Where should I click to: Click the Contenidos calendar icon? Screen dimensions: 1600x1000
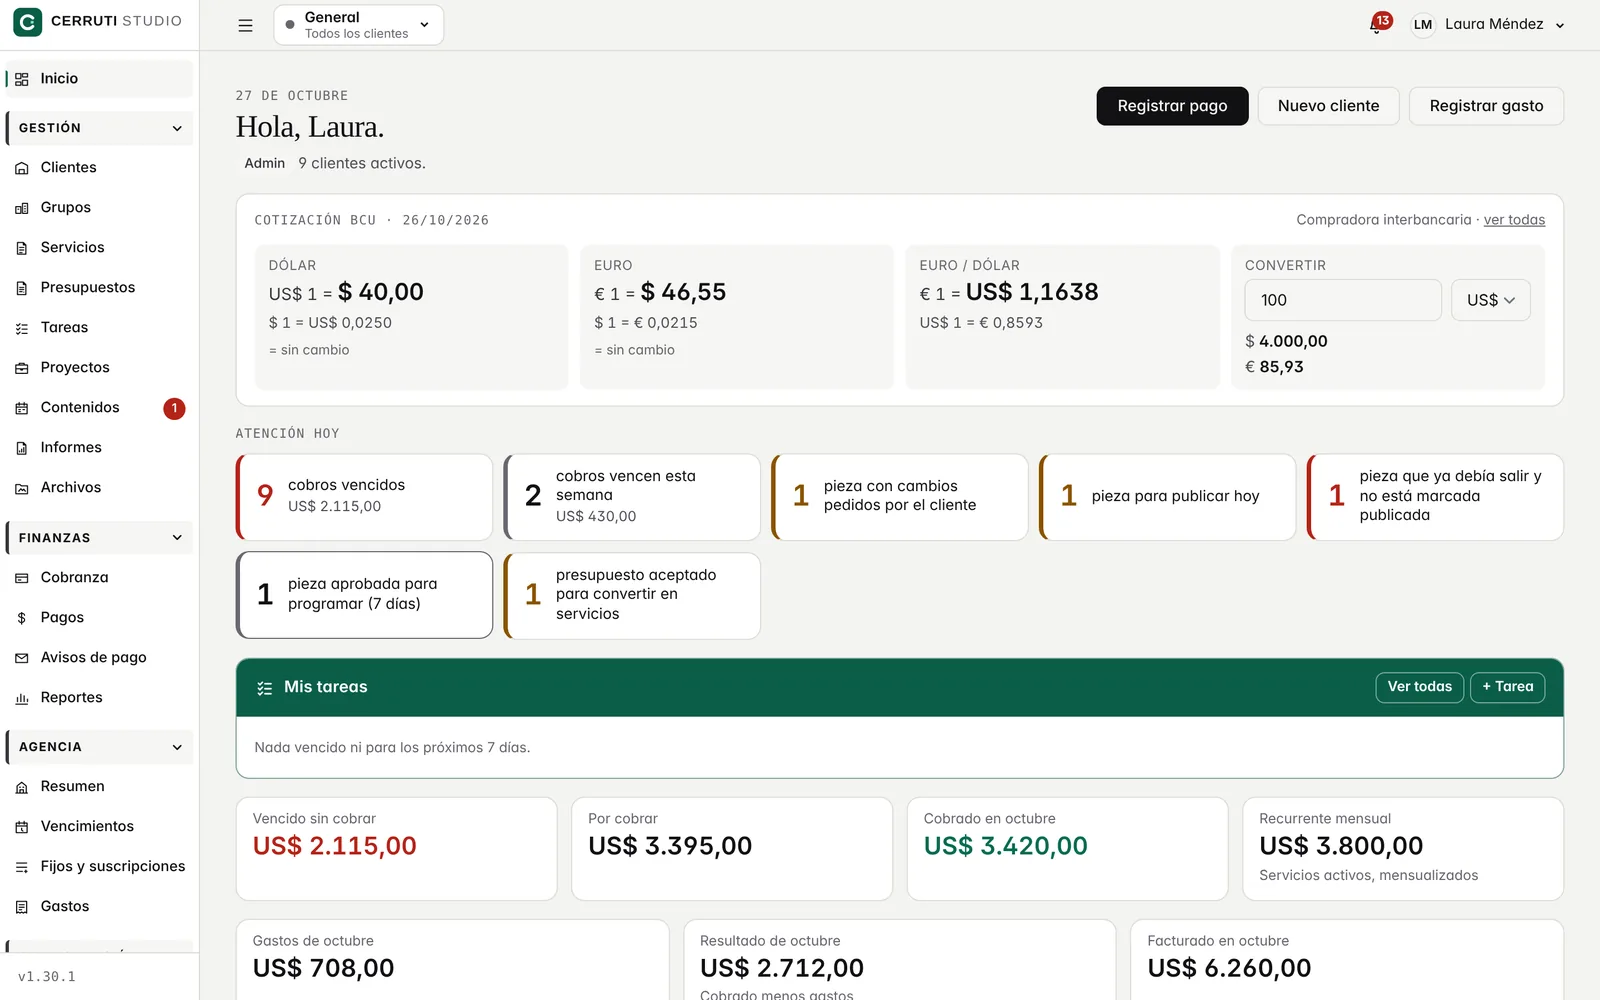click(x=22, y=408)
